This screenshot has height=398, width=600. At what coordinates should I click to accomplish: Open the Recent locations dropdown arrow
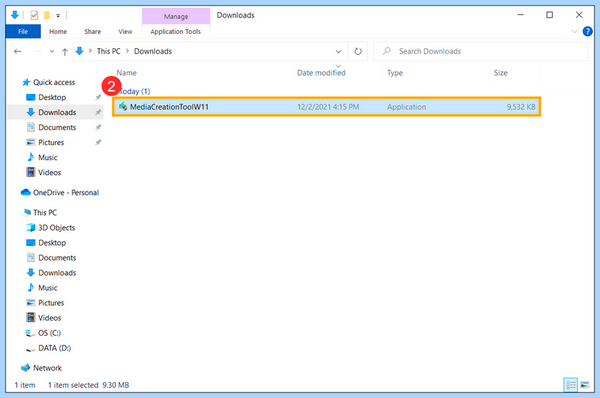click(x=52, y=51)
